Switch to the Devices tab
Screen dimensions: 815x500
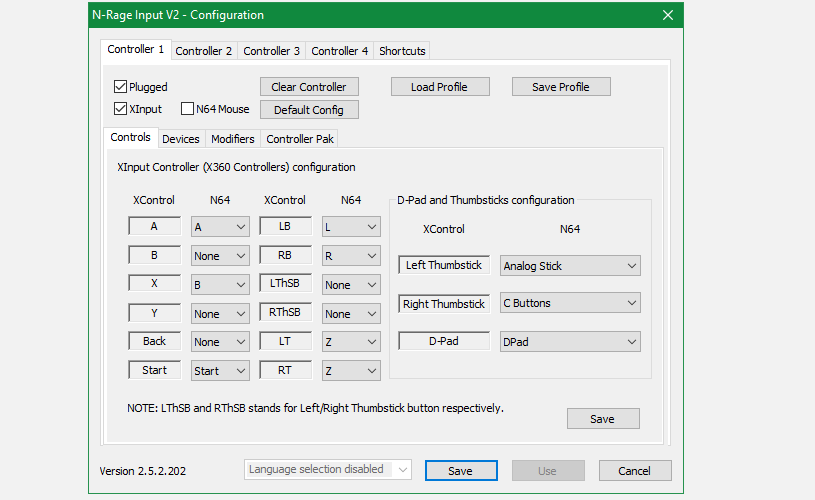pyautogui.click(x=181, y=139)
